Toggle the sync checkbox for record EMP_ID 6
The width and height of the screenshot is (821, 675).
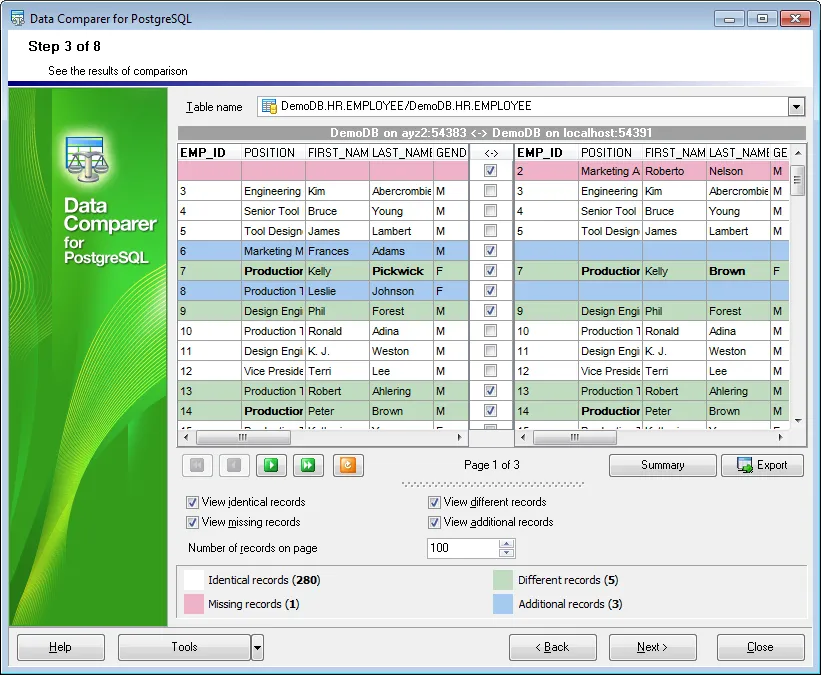(x=489, y=251)
